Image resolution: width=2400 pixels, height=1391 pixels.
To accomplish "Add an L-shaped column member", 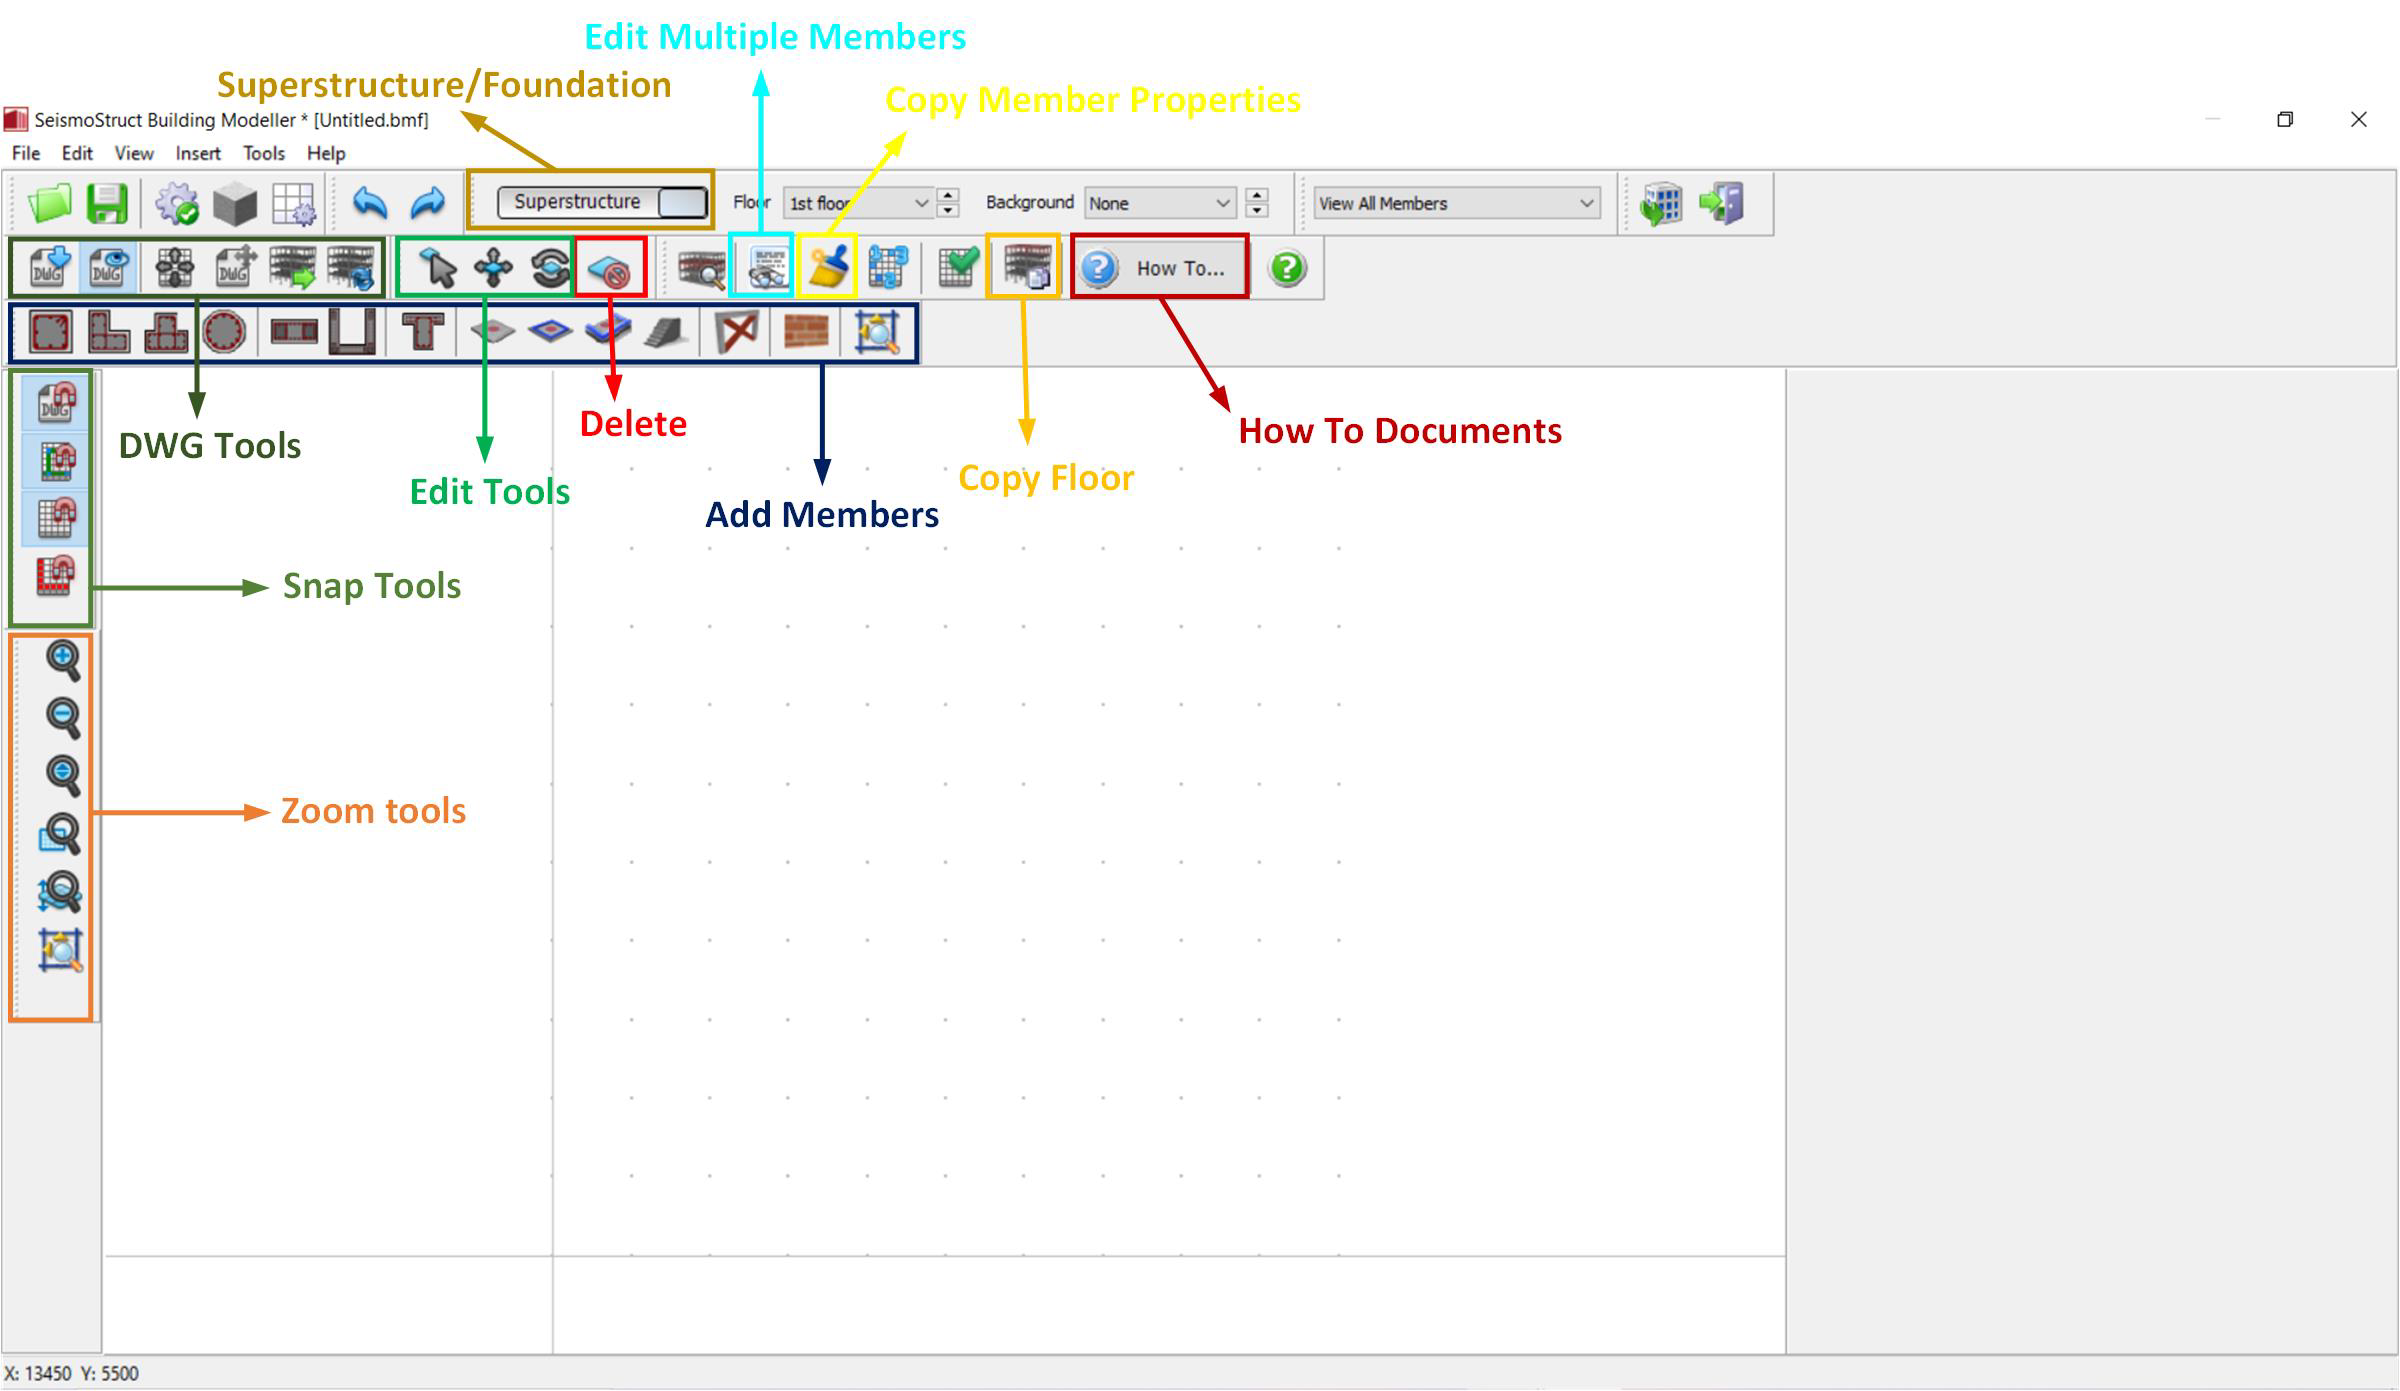I will tap(108, 332).
